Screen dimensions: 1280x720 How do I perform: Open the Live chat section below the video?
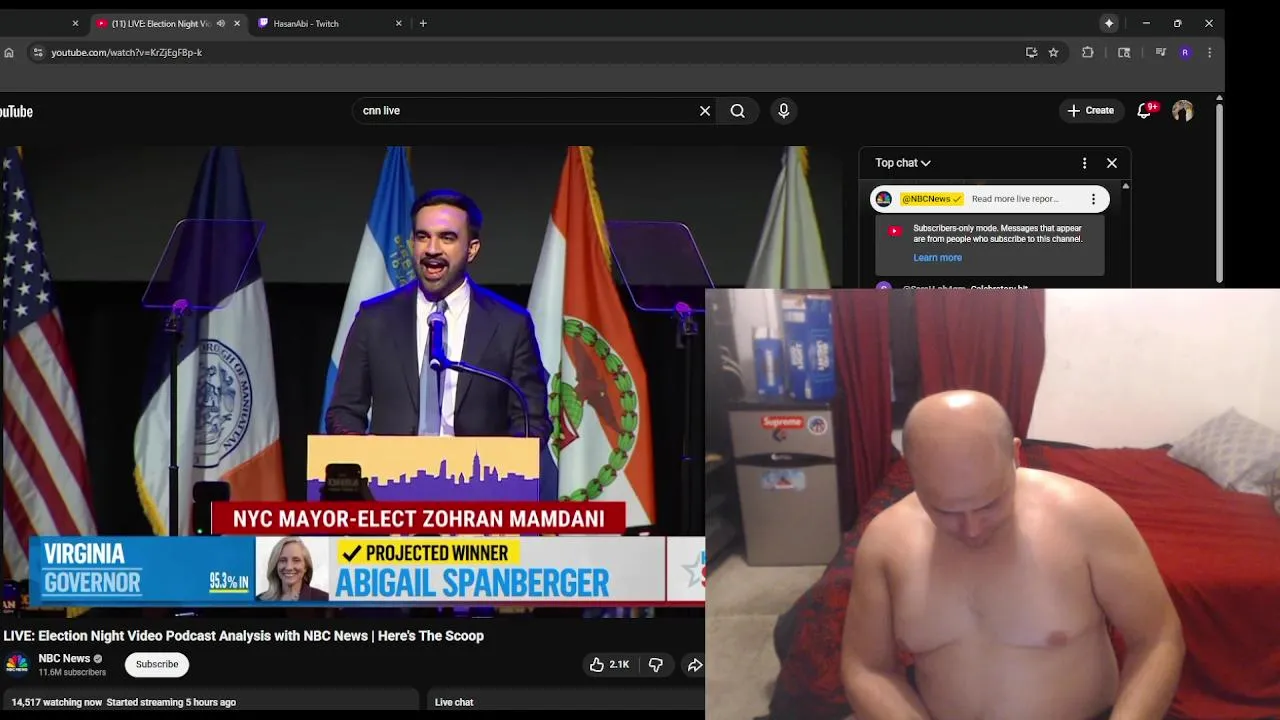point(454,702)
